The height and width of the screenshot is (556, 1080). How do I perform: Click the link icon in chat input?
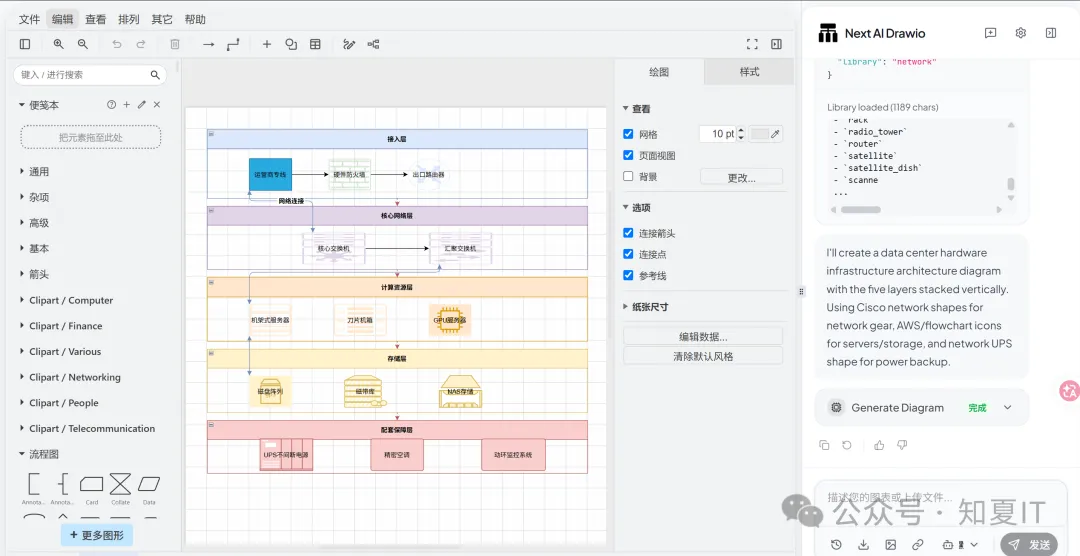917,544
